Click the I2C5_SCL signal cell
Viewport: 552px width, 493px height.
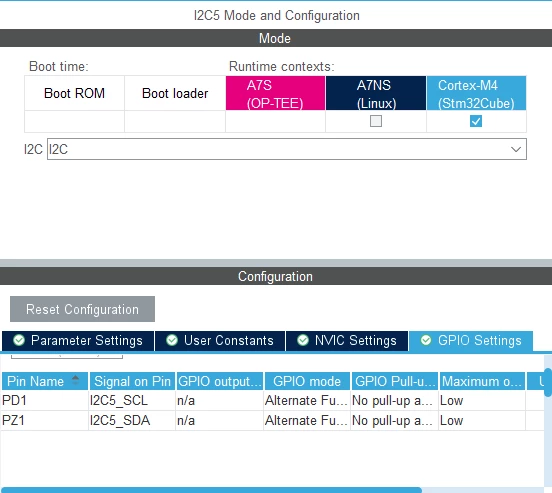coord(132,400)
